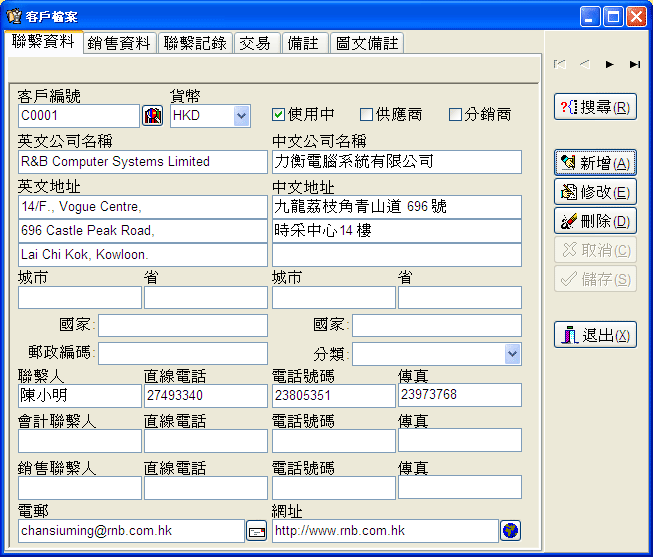Viewport: 653px width, 557px height.
Task: Go to previous record arrow
Action: 585,64
